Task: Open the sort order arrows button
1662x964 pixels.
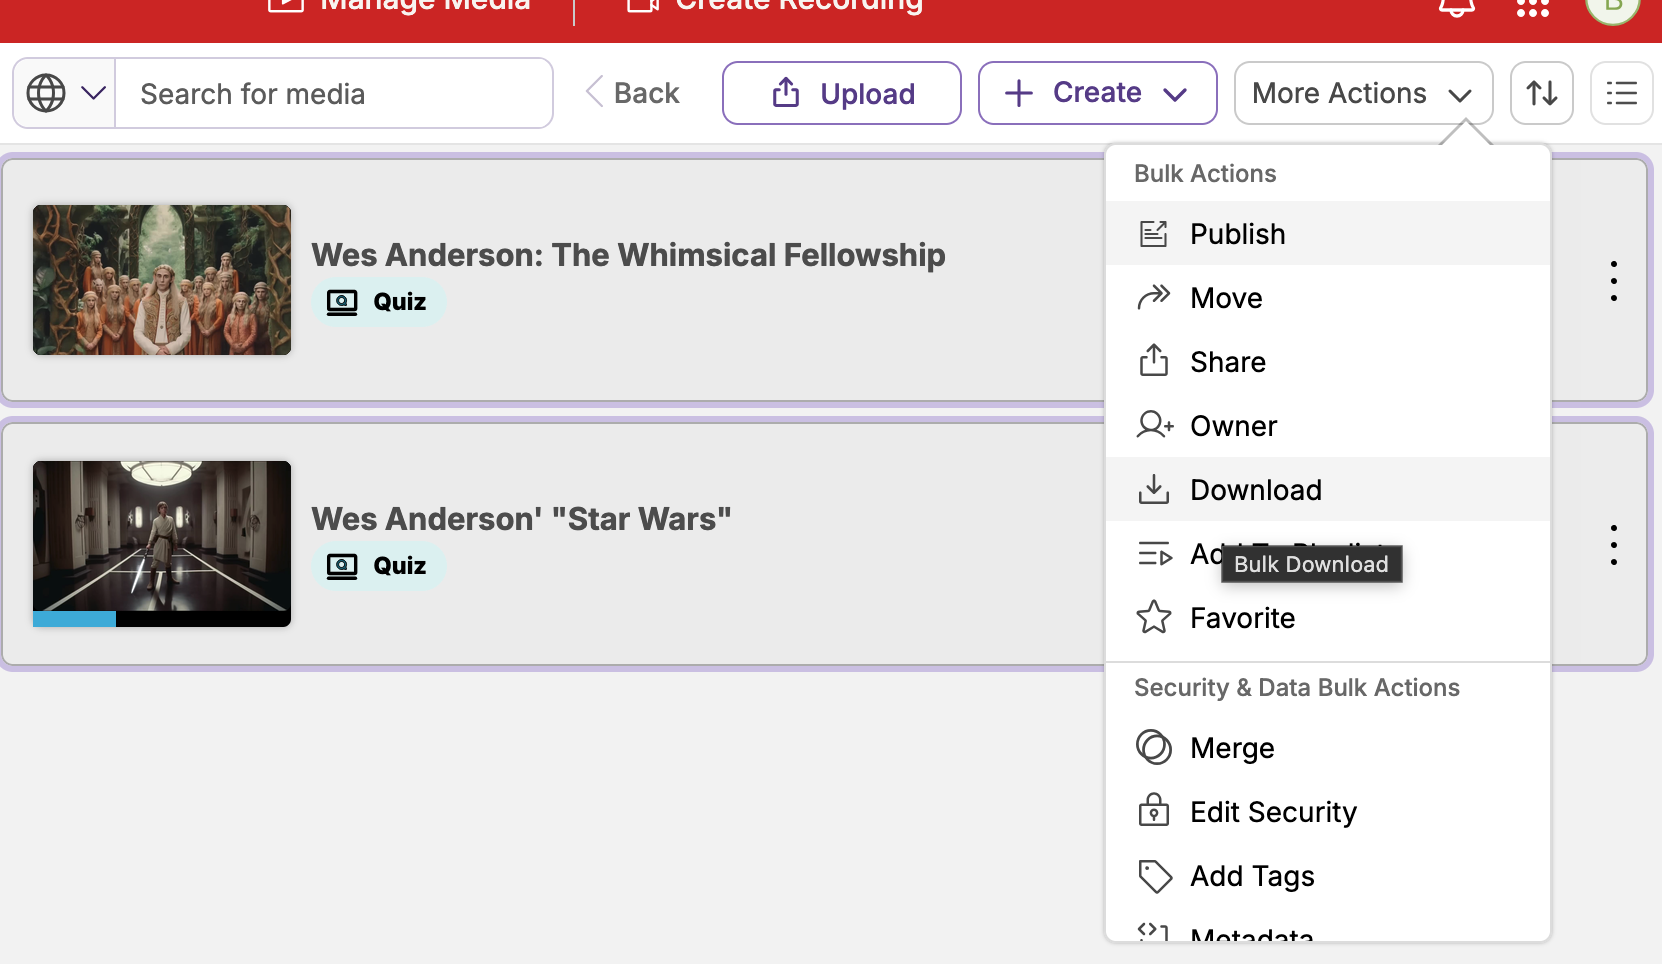Action: click(x=1542, y=93)
